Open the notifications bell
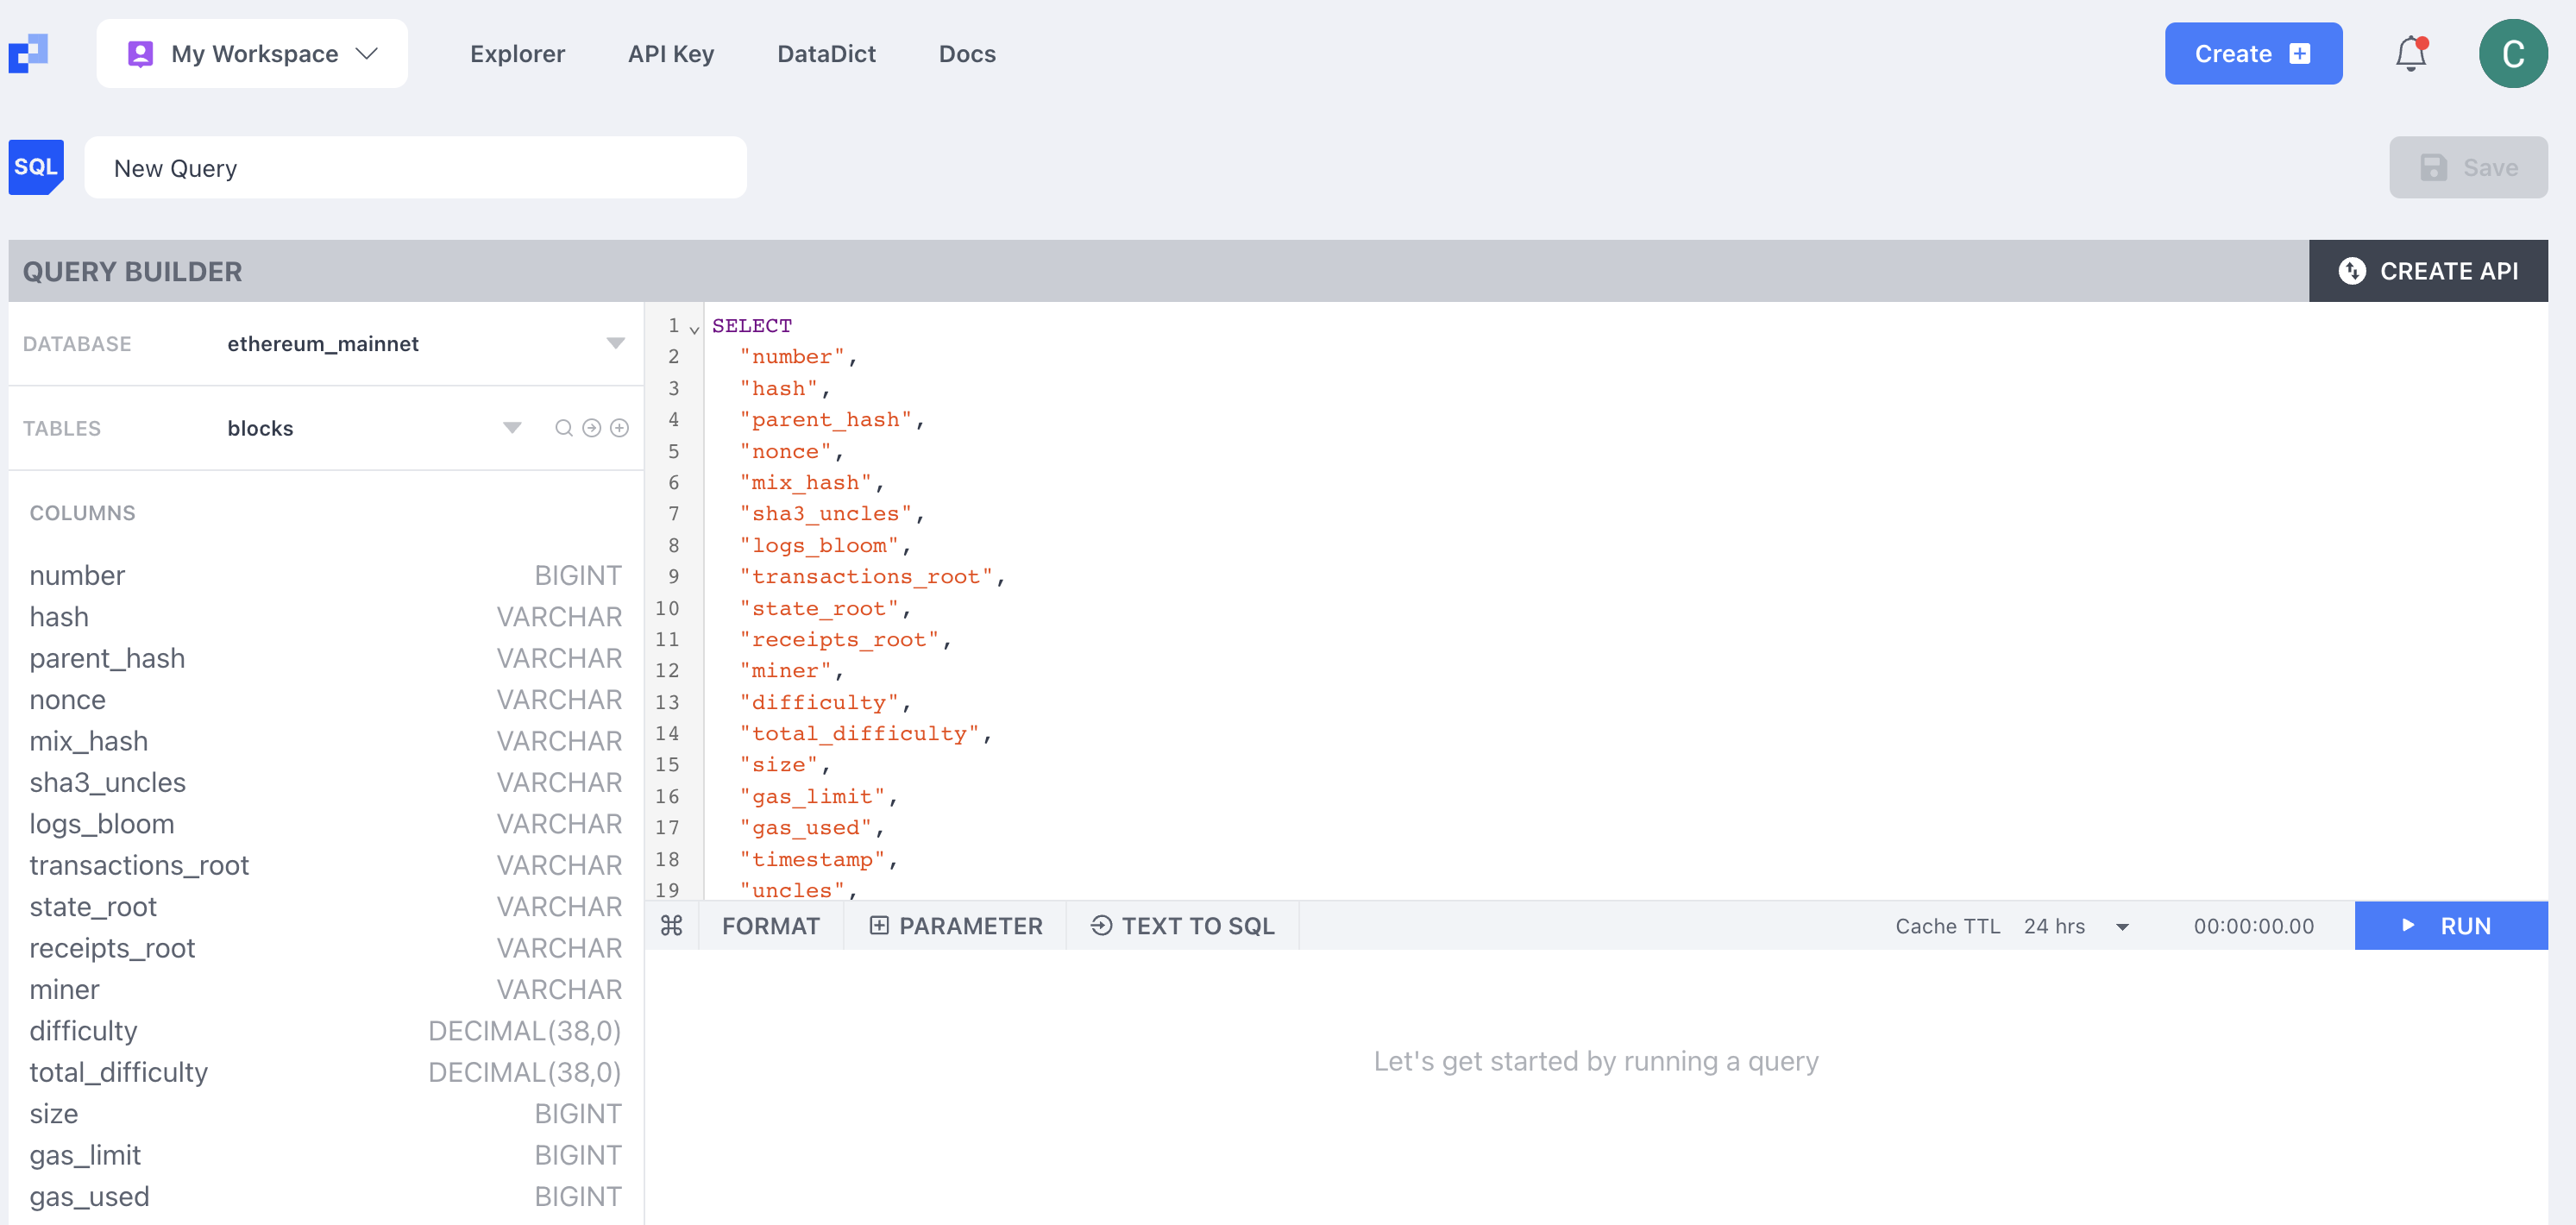This screenshot has width=2576, height=1225. pyautogui.click(x=2411, y=54)
